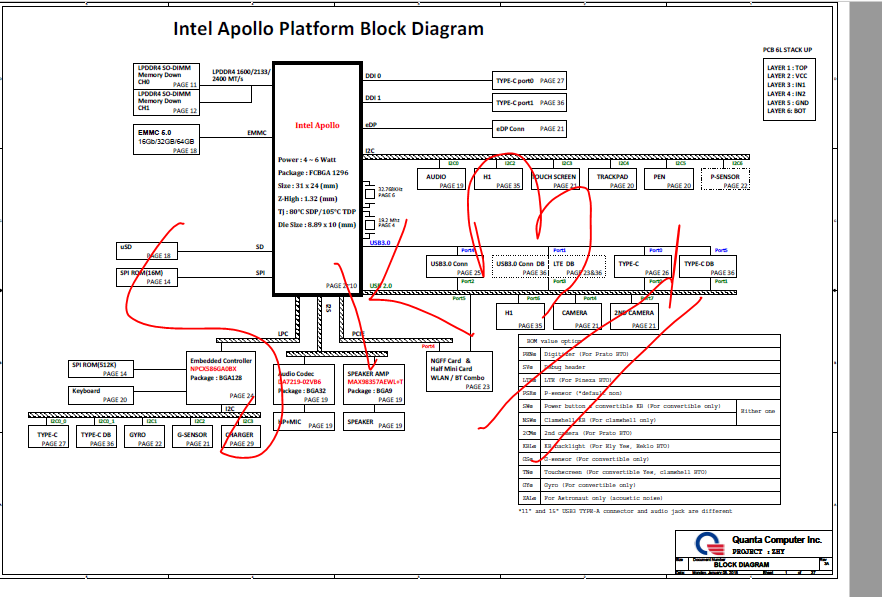
Task: Select the Audio Codec DA7219 block
Action: [x=304, y=384]
